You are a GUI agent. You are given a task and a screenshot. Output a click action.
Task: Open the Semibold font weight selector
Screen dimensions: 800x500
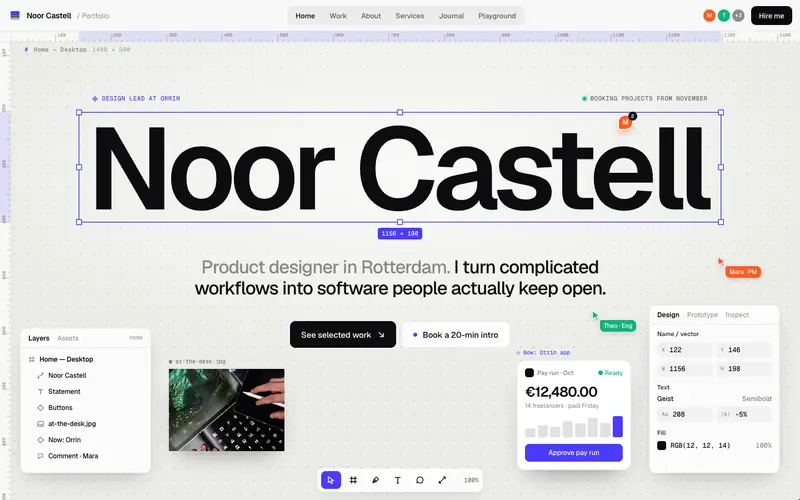click(757, 398)
